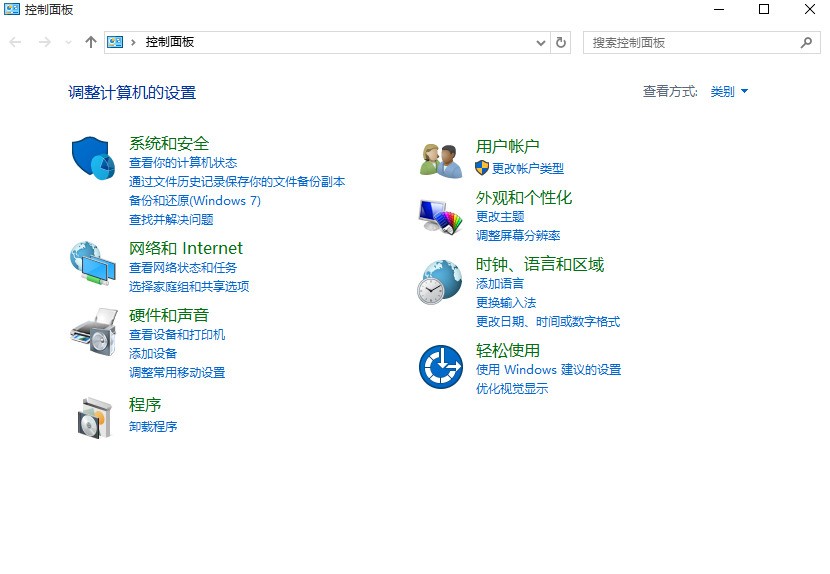Open the 硬件和声音 heading
The height and width of the screenshot is (574, 830).
tap(169, 315)
